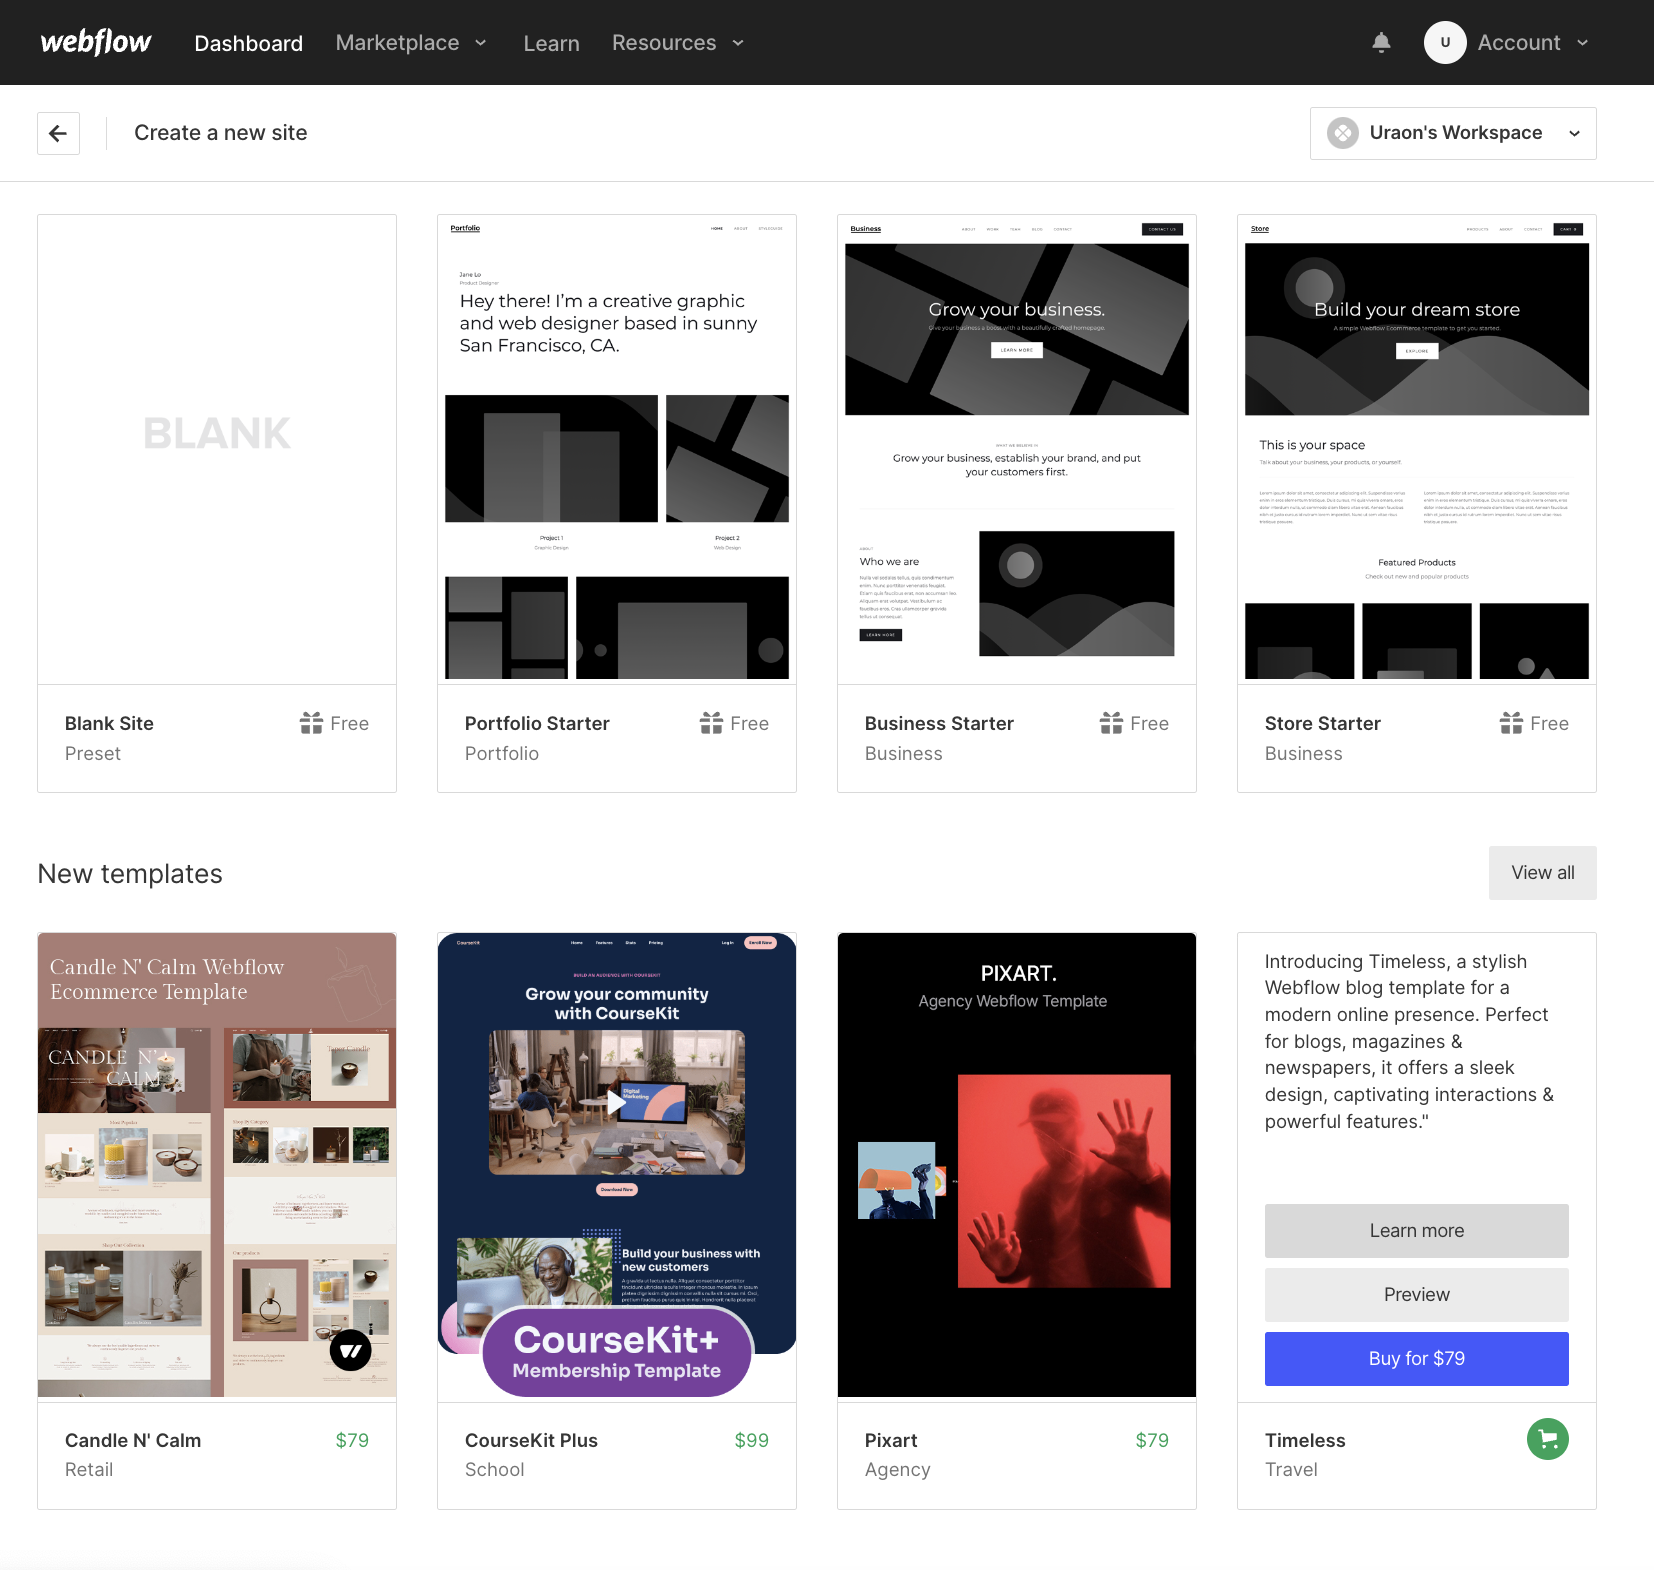The image size is (1654, 1570).
Task: Click the Retail category label
Action: 89,1470
